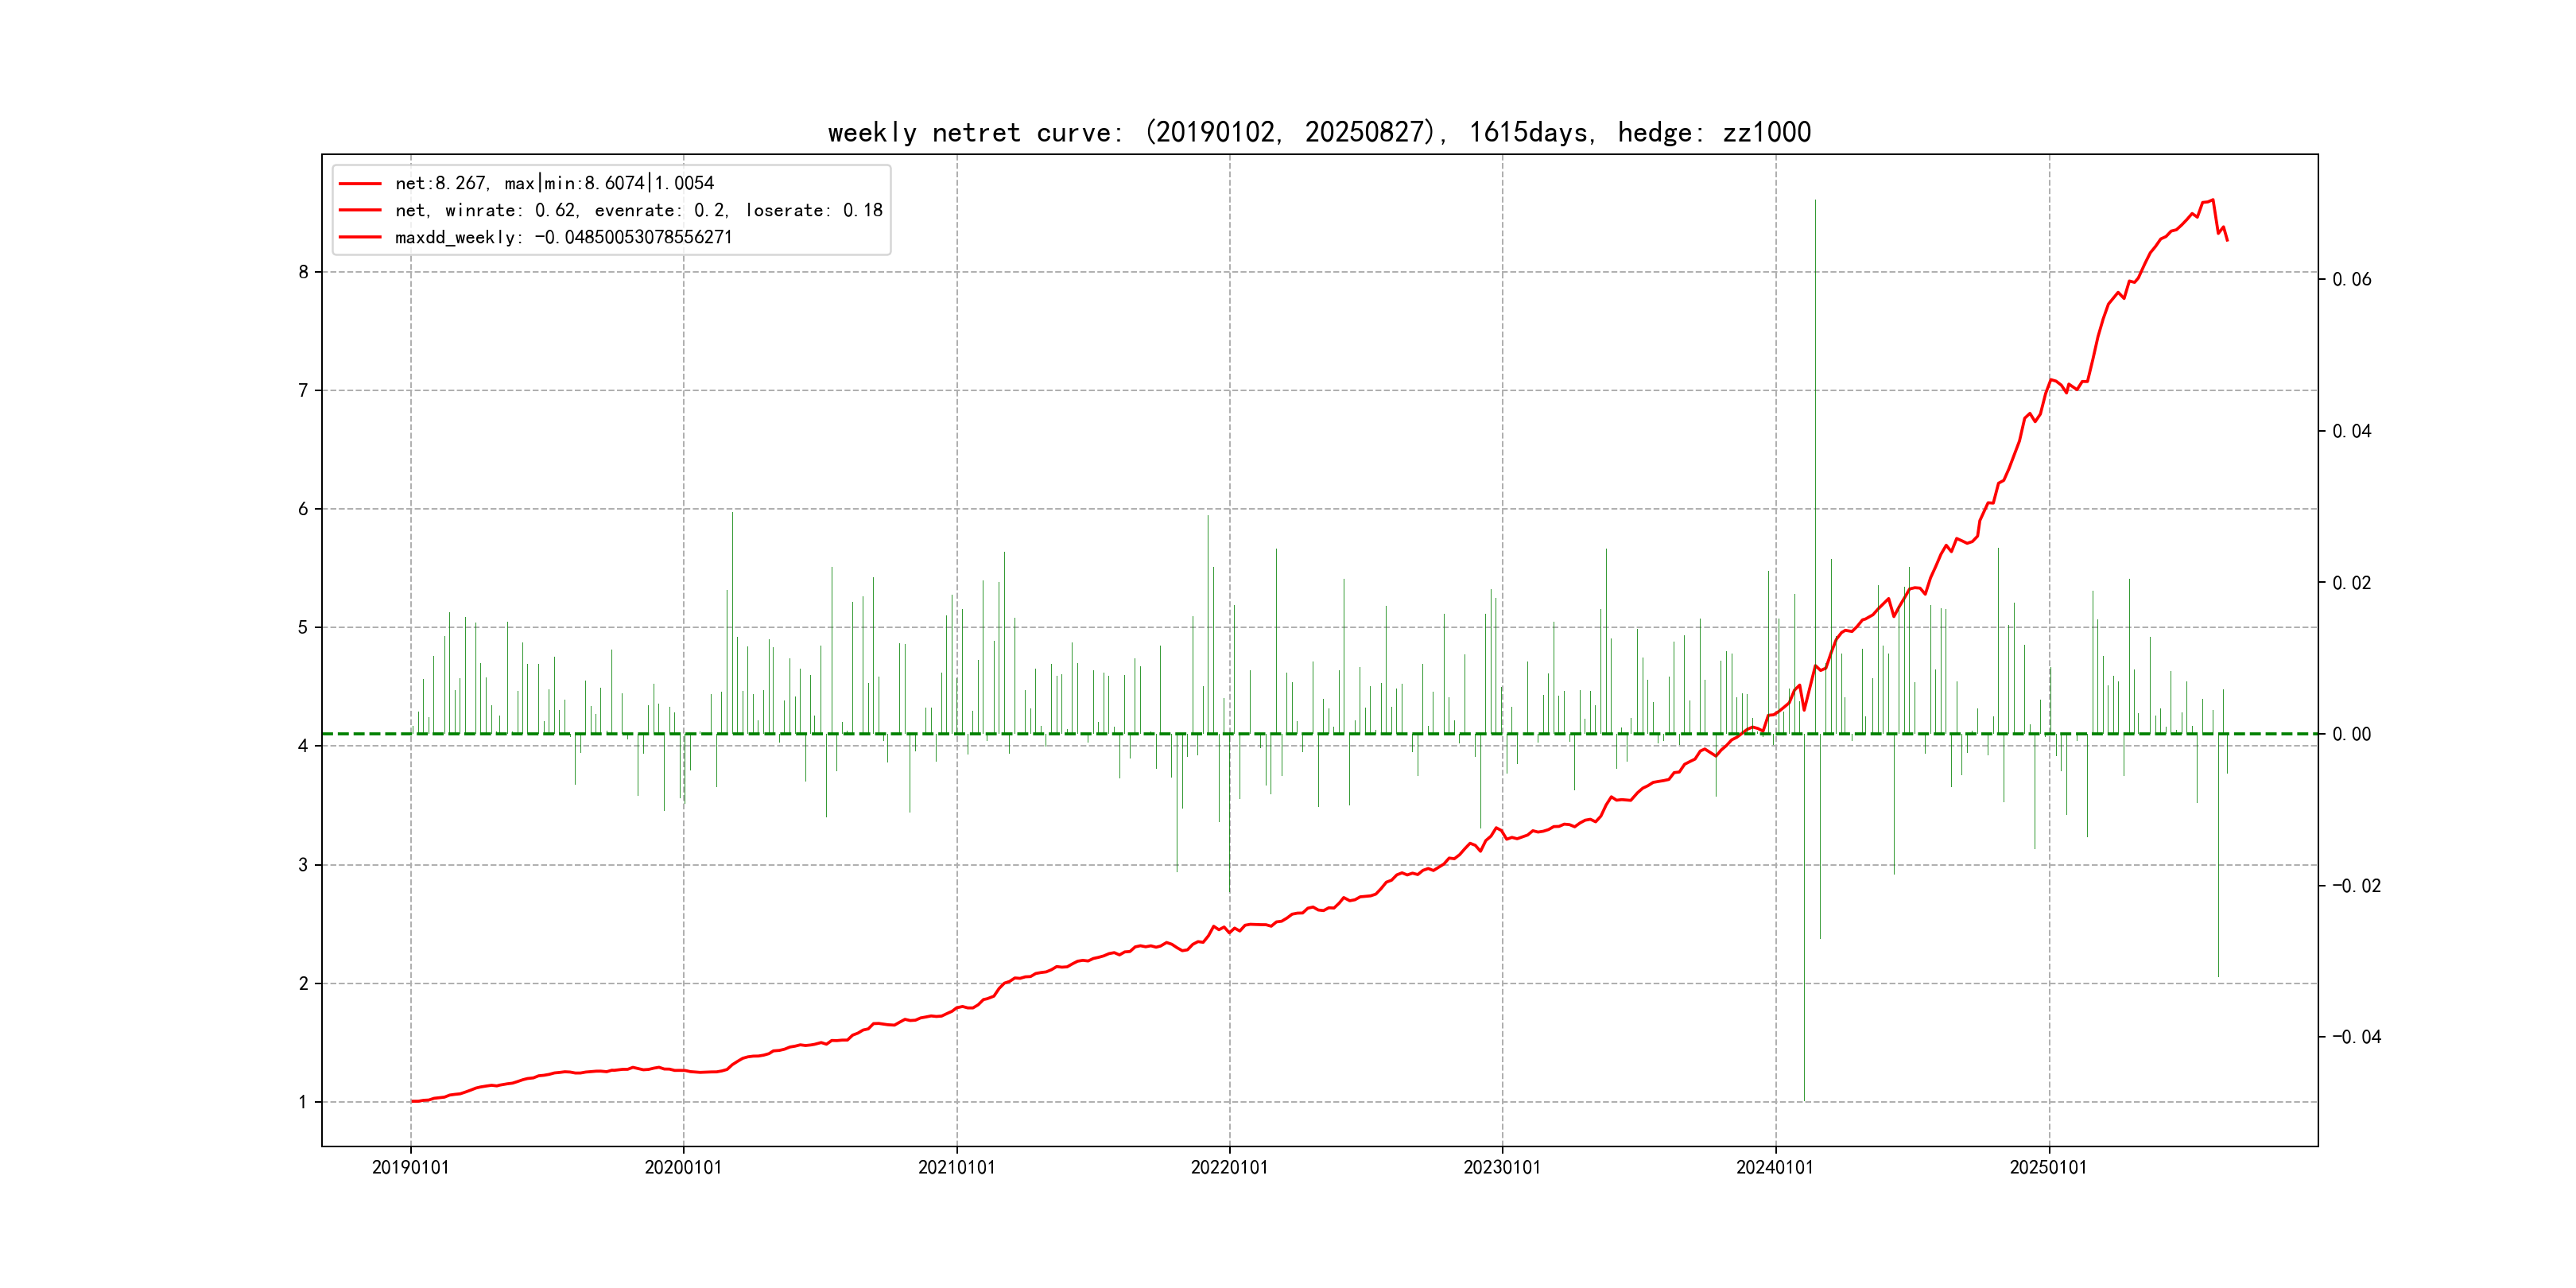Click the 20250101 x-axis tick label
This screenshot has height=1288, width=2576.
(x=2048, y=1167)
